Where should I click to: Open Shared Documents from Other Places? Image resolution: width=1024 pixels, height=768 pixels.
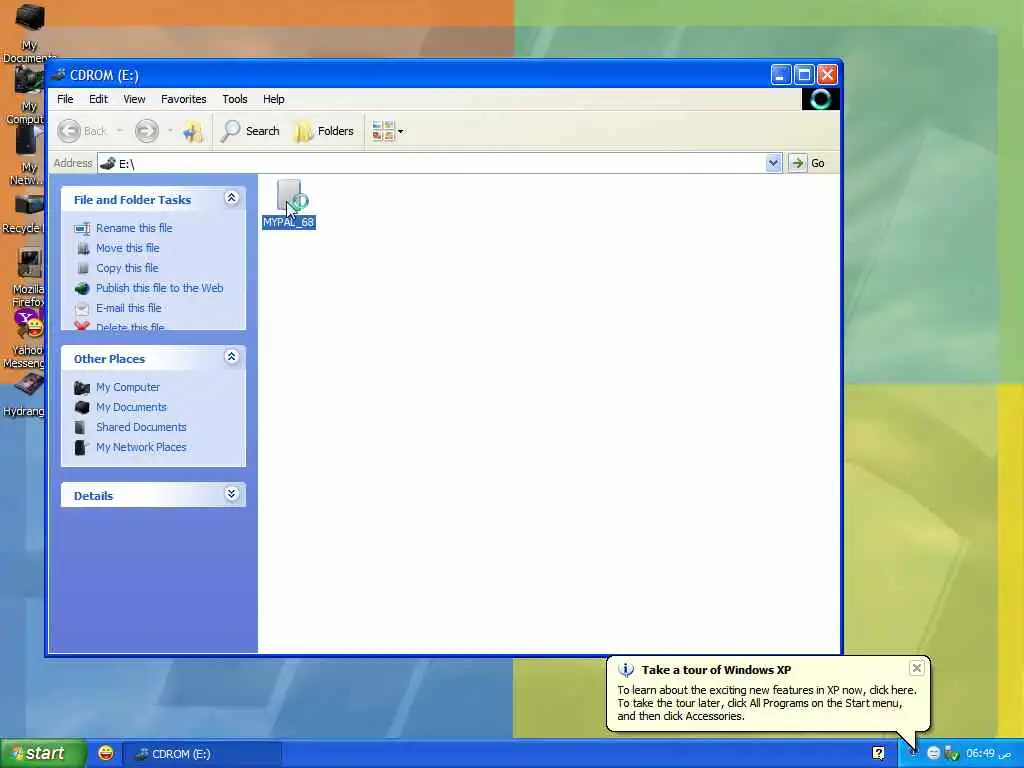click(141, 427)
